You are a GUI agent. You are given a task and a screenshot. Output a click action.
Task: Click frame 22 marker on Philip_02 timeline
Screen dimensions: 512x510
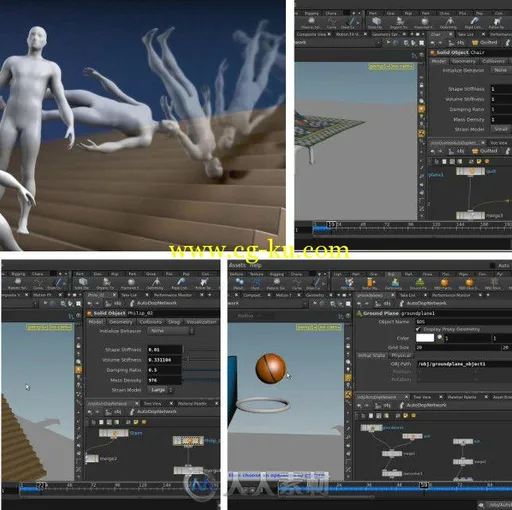(41, 485)
